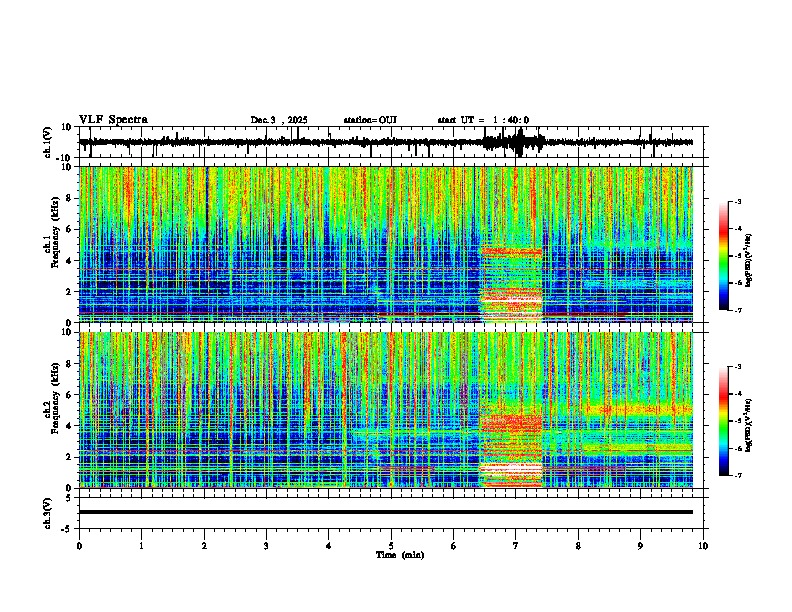Click the "VLF Spectra" plot title

click(x=113, y=120)
